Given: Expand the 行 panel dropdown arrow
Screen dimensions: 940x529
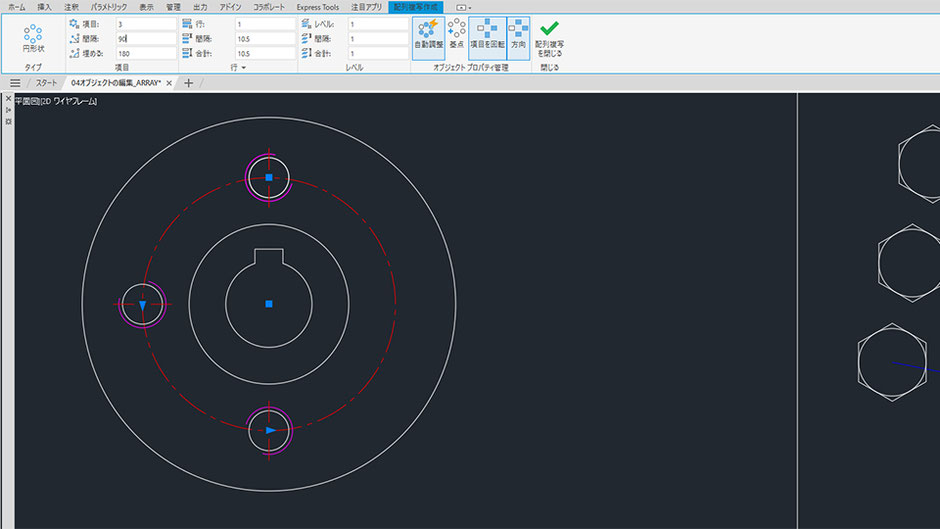Looking at the screenshot, I should coord(243,68).
